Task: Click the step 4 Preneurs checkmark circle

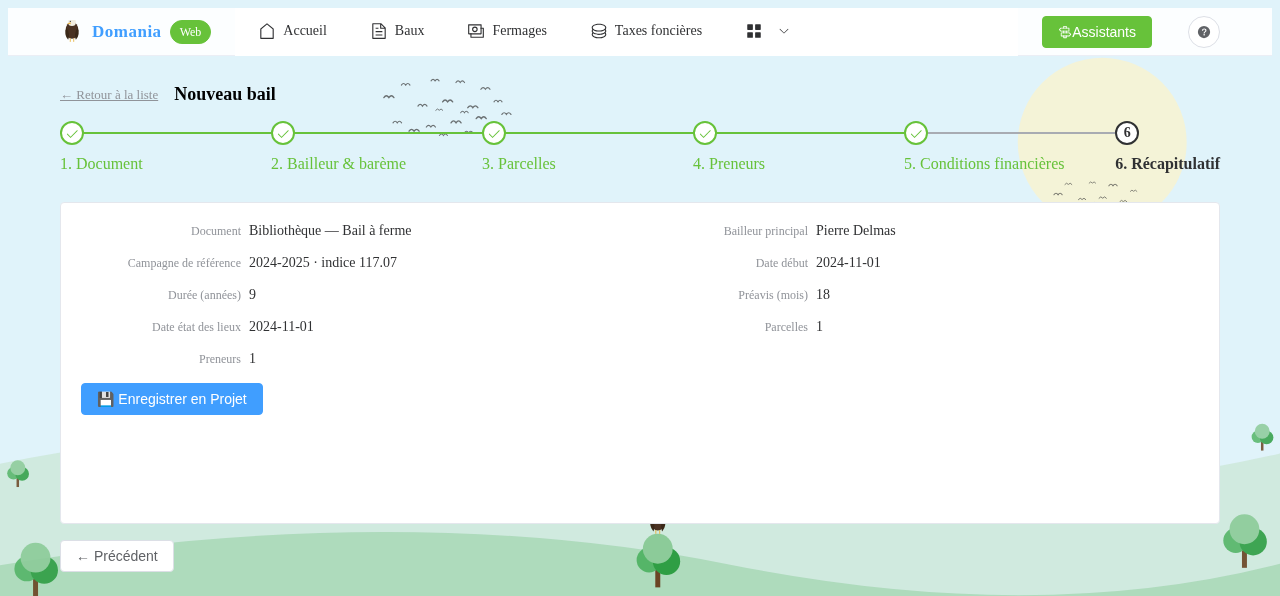Action: click(705, 133)
